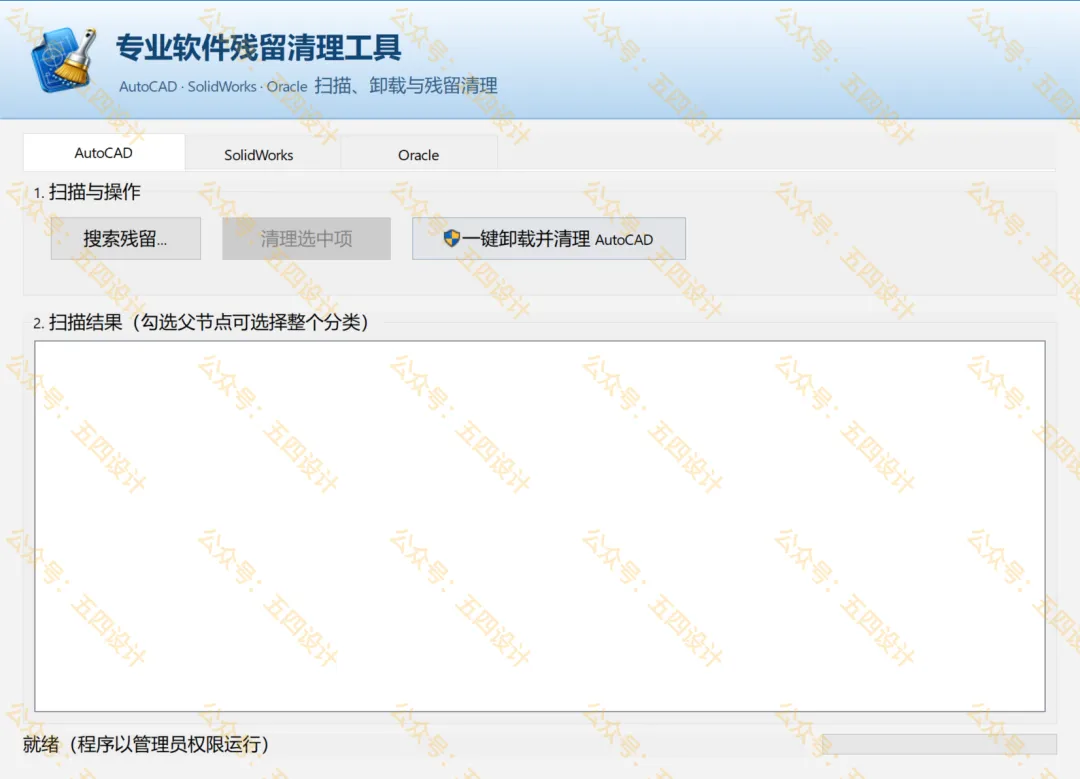Click the 2. 扫描结果 section label
Screen dimensions: 1080x779
[x=201, y=322]
